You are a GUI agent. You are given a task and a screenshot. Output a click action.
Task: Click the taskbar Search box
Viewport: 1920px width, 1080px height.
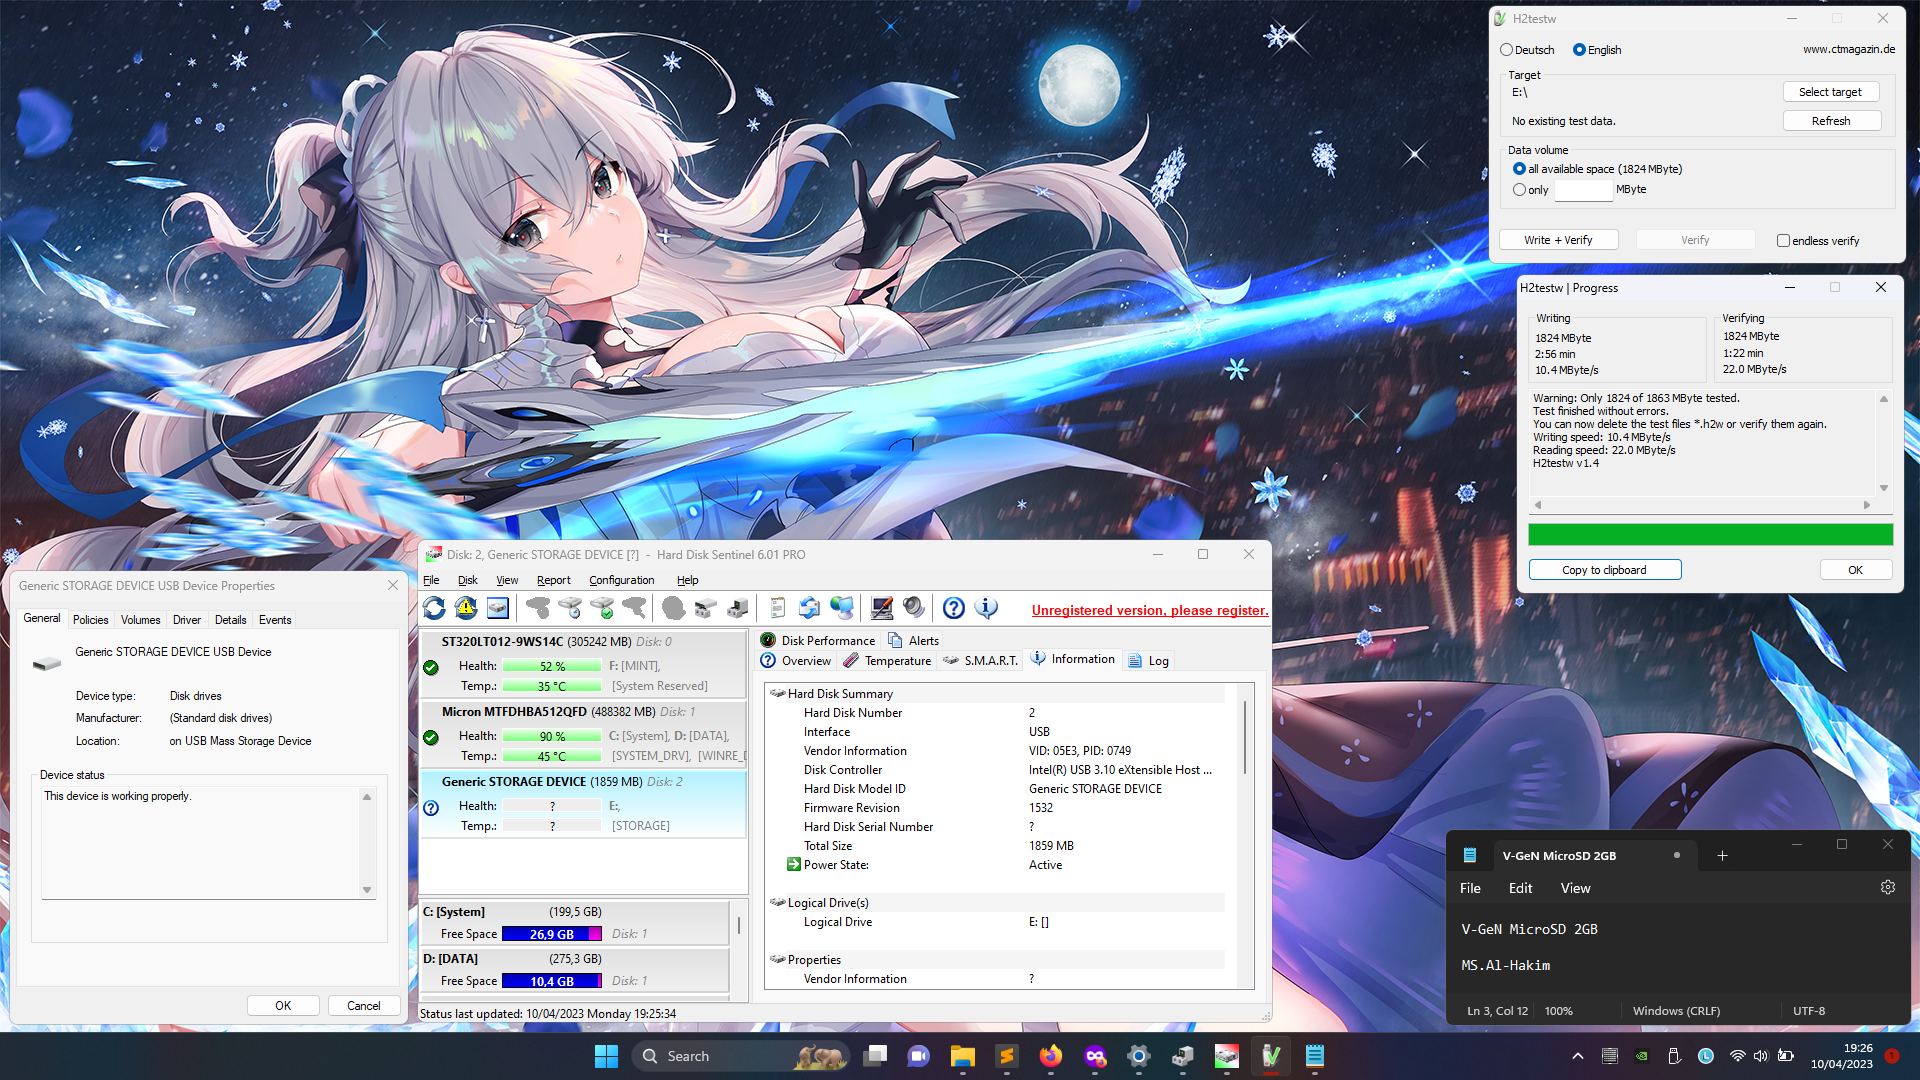click(x=740, y=1056)
